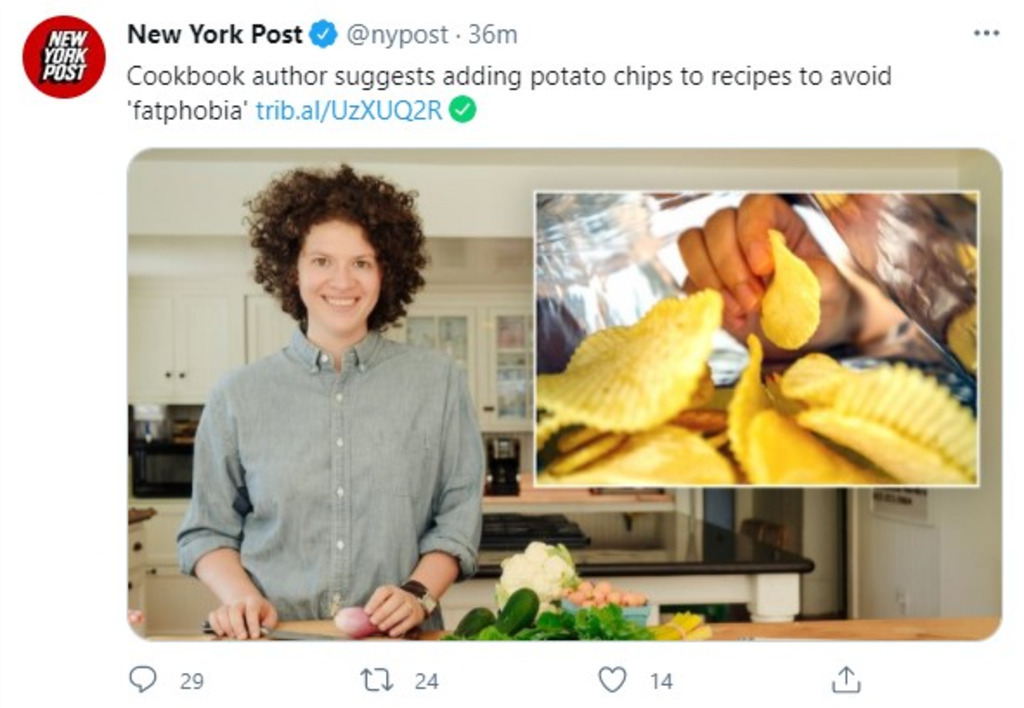The image size is (1024, 708).
Task: Click the reply speech bubble icon
Action: pos(143,680)
